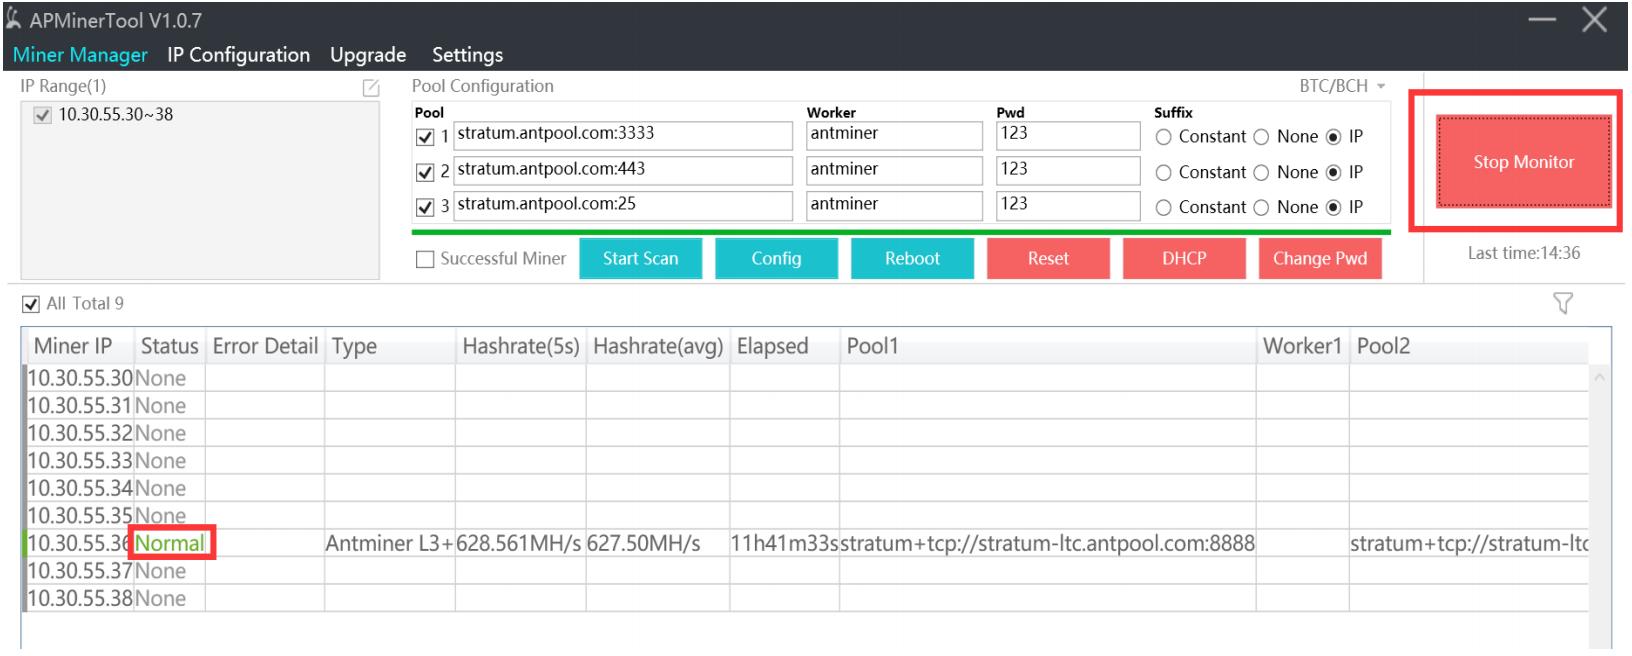Click the Change Pwd button
Screen dimensions: 1632x656
coord(1319,259)
